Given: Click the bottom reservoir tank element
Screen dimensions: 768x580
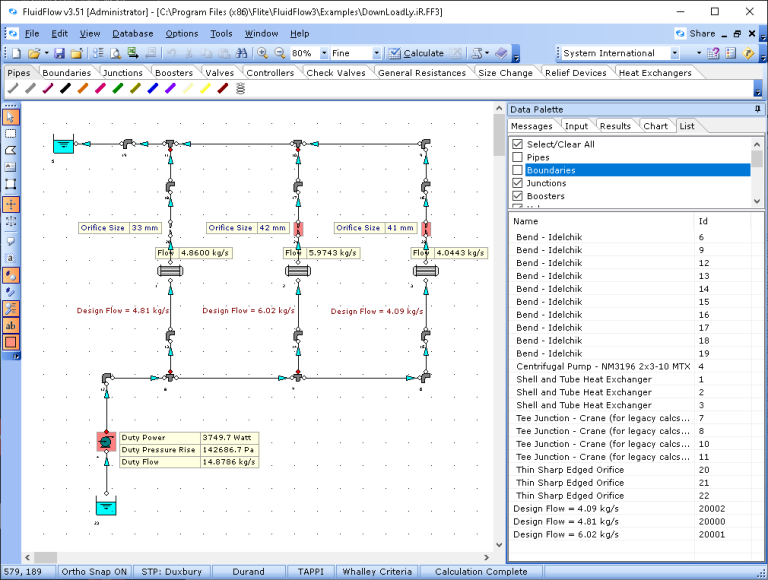Looking at the screenshot, I should (x=106, y=506).
